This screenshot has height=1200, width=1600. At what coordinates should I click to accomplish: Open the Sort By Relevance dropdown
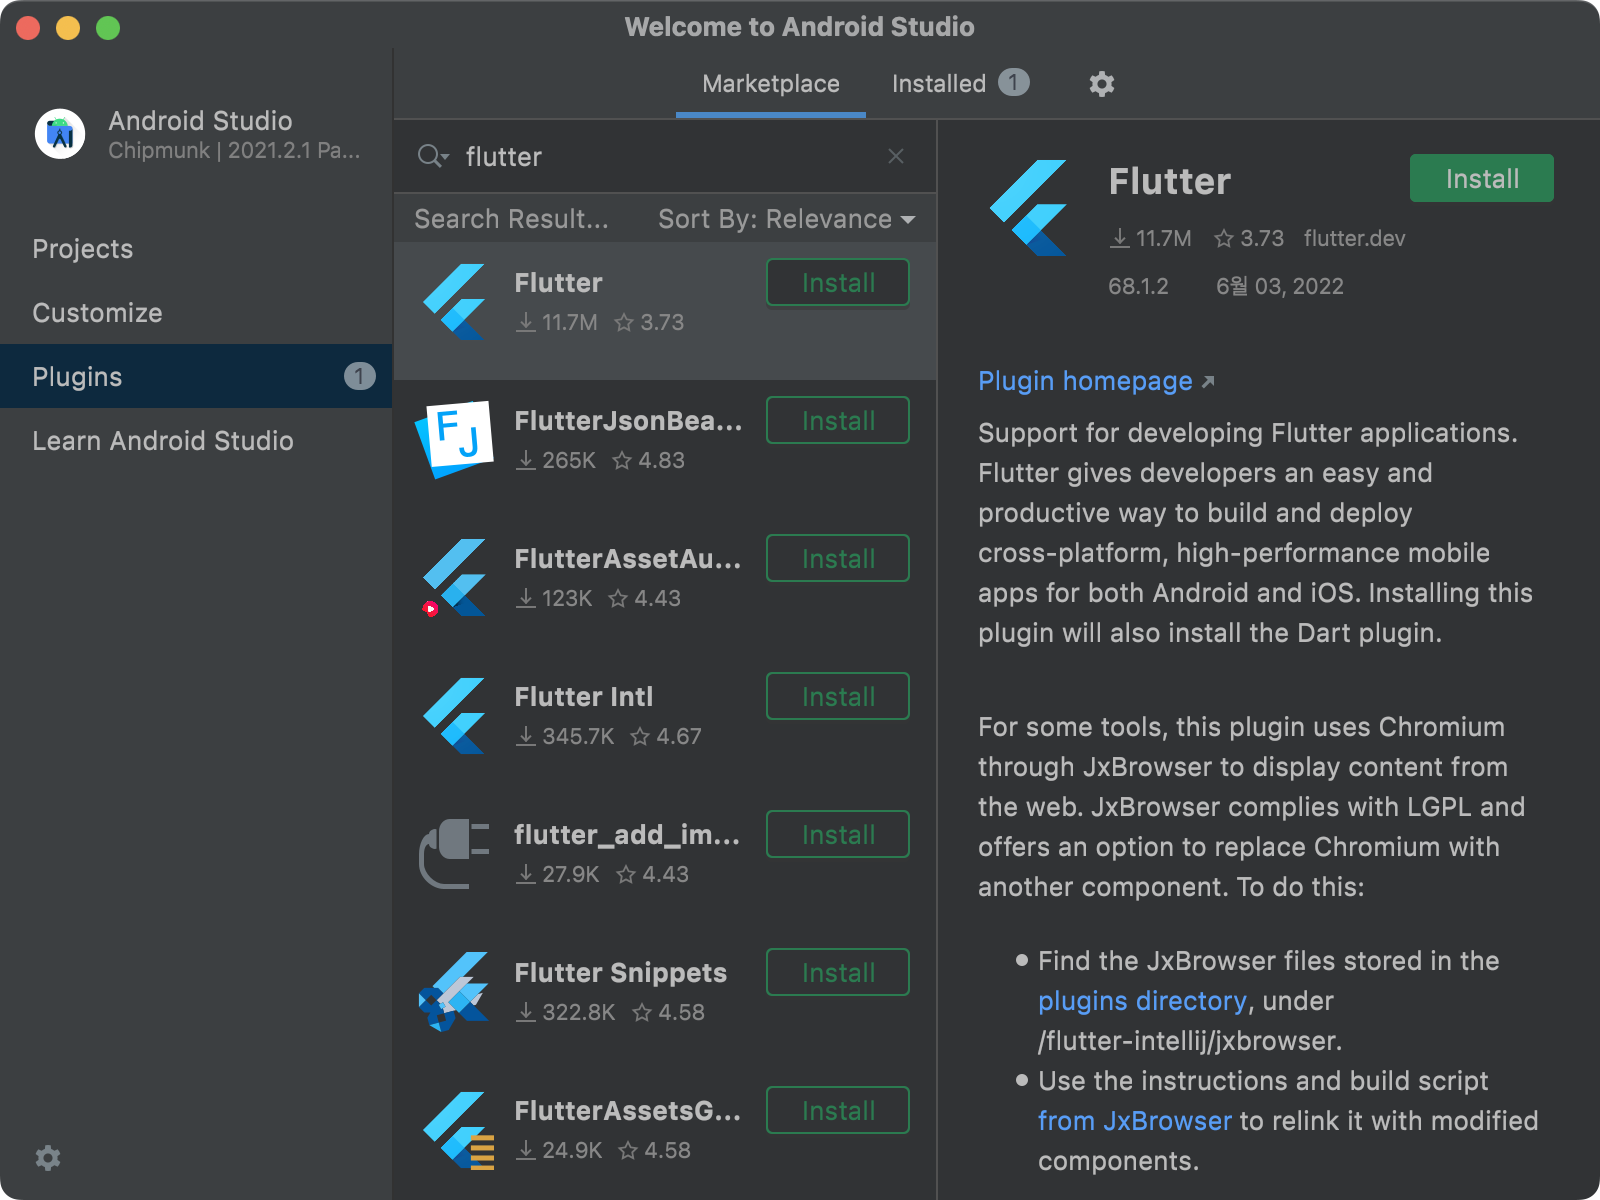coord(787,219)
